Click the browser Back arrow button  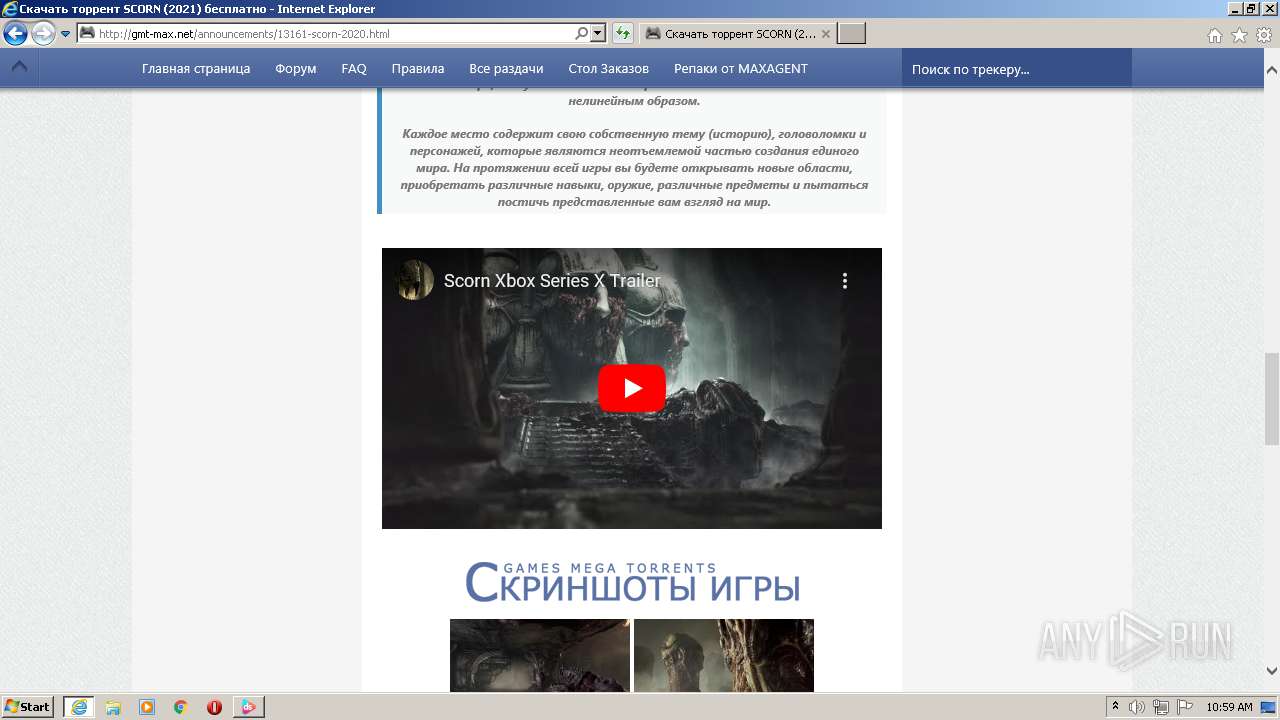tap(15, 34)
